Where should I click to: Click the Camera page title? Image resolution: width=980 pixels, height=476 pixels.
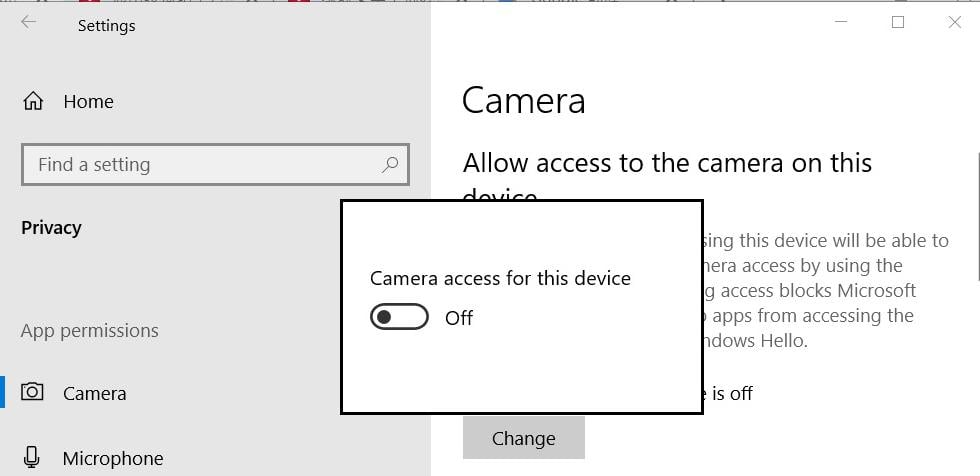(x=524, y=101)
